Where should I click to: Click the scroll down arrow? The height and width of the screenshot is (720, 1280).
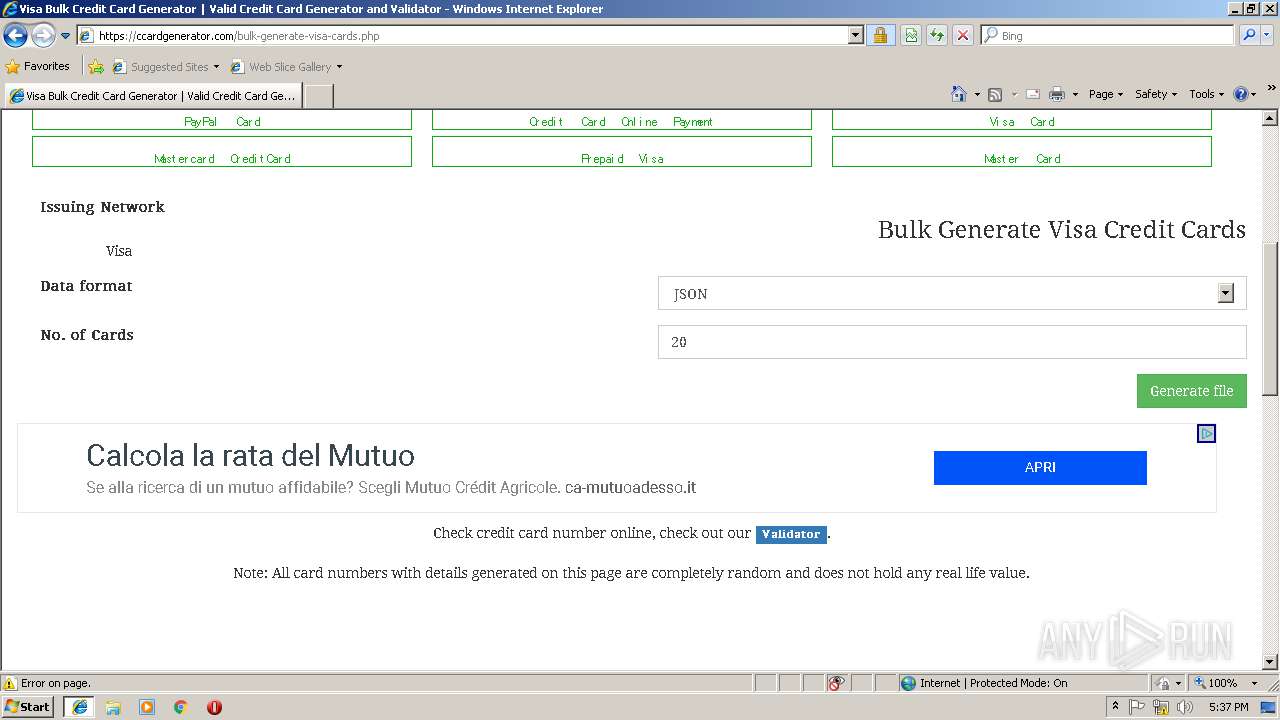pyautogui.click(x=1270, y=662)
